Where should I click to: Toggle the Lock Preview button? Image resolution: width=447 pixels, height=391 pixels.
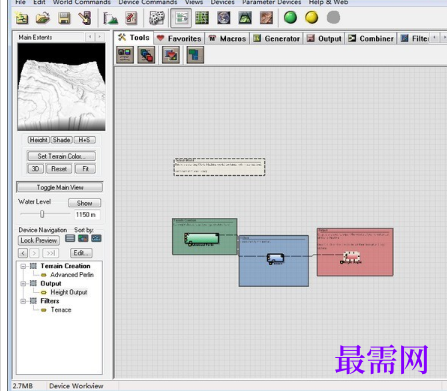click(x=39, y=240)
